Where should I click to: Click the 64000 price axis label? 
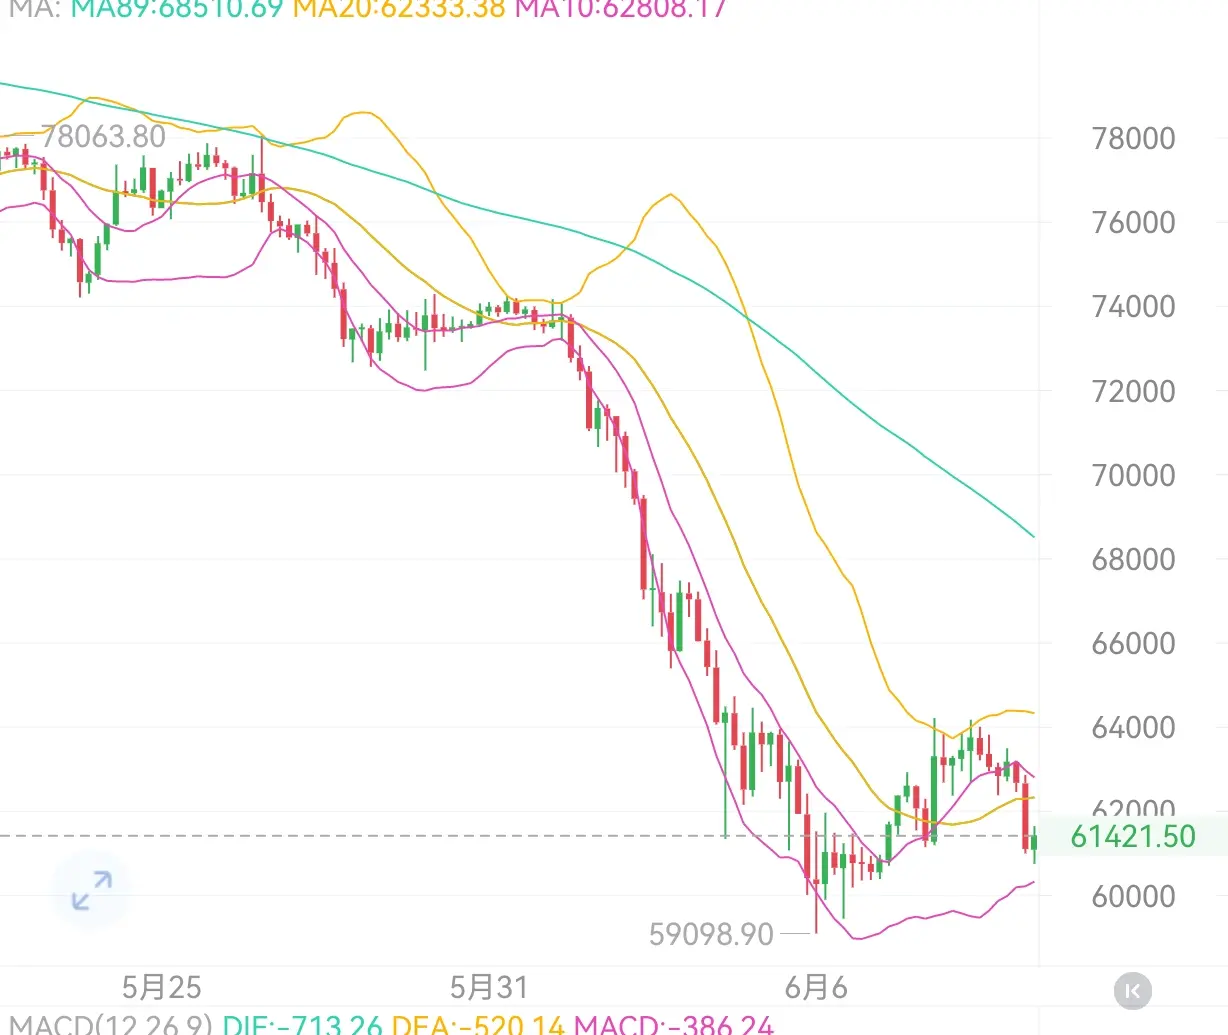[x=1133, y=727]
